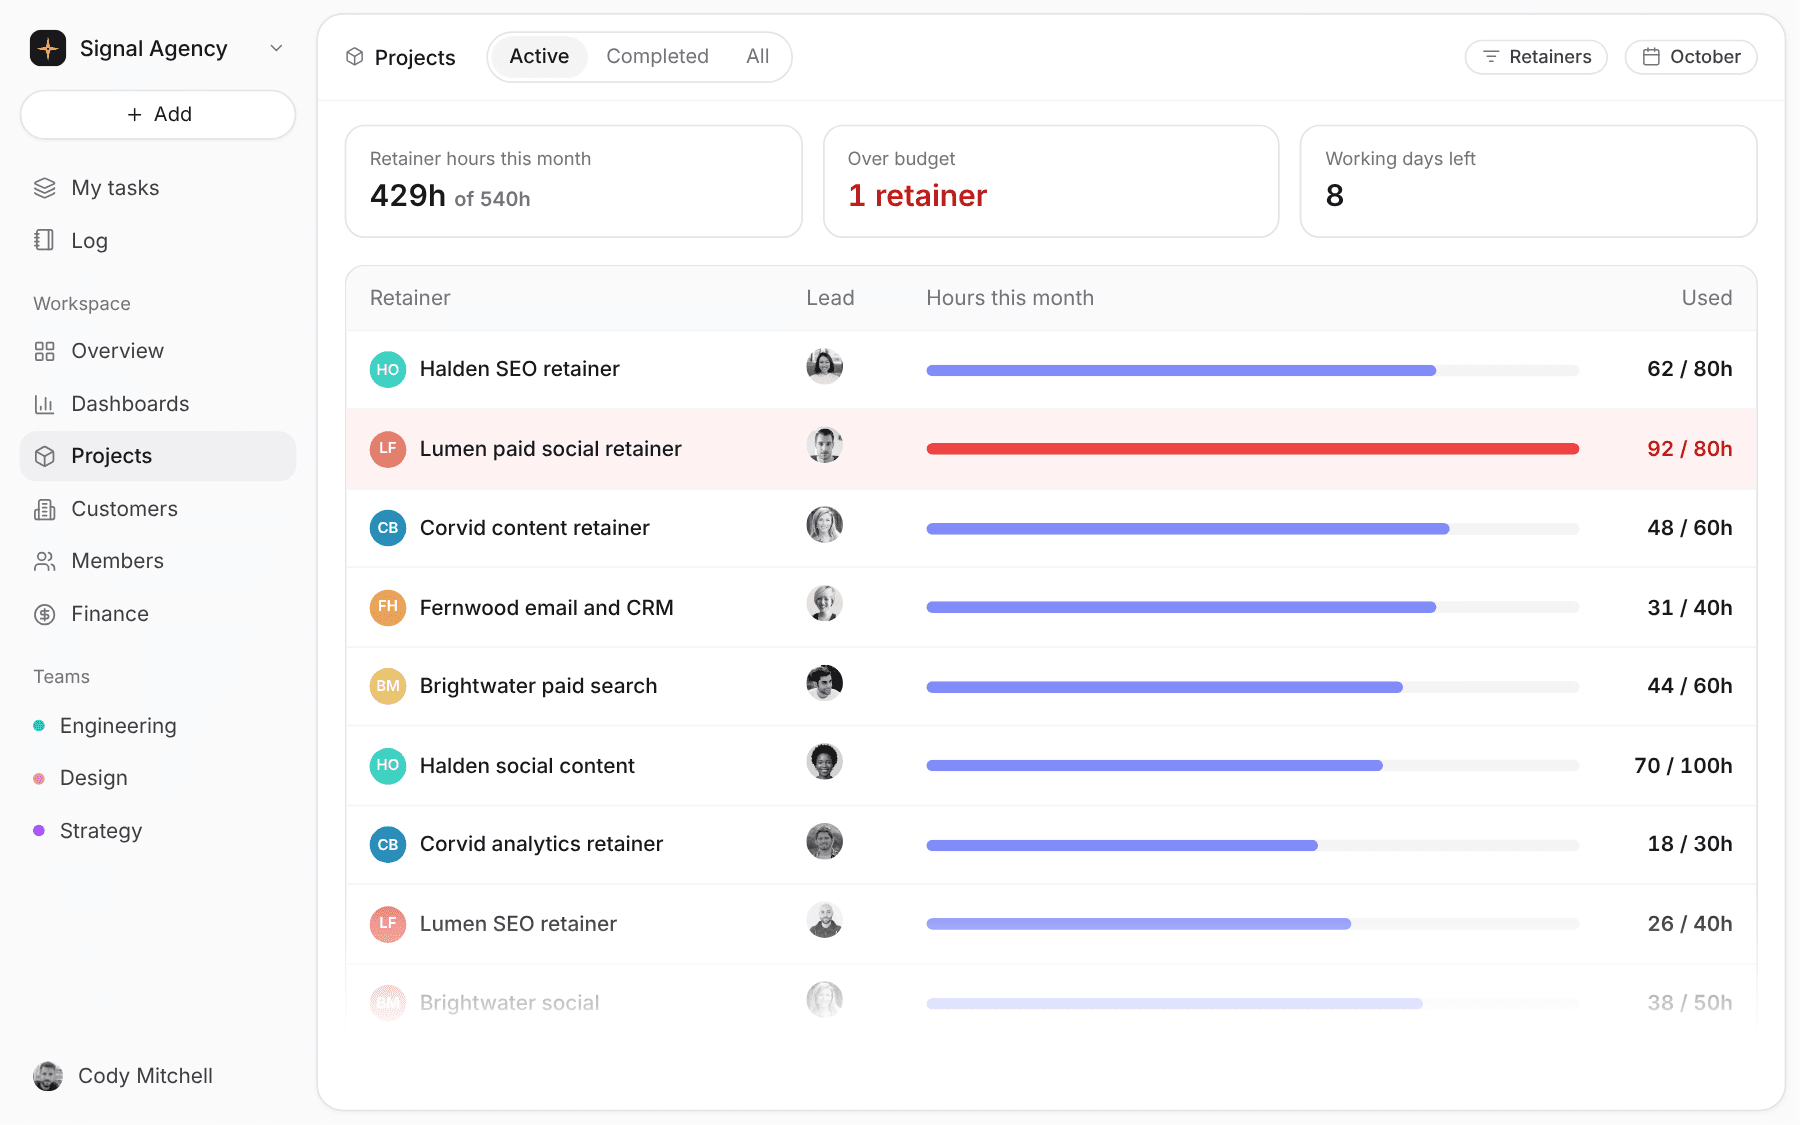Click the red progress bar for Lumen paid social
Viewport: 1800px width, 1125px height.
tap(1253, 449)
